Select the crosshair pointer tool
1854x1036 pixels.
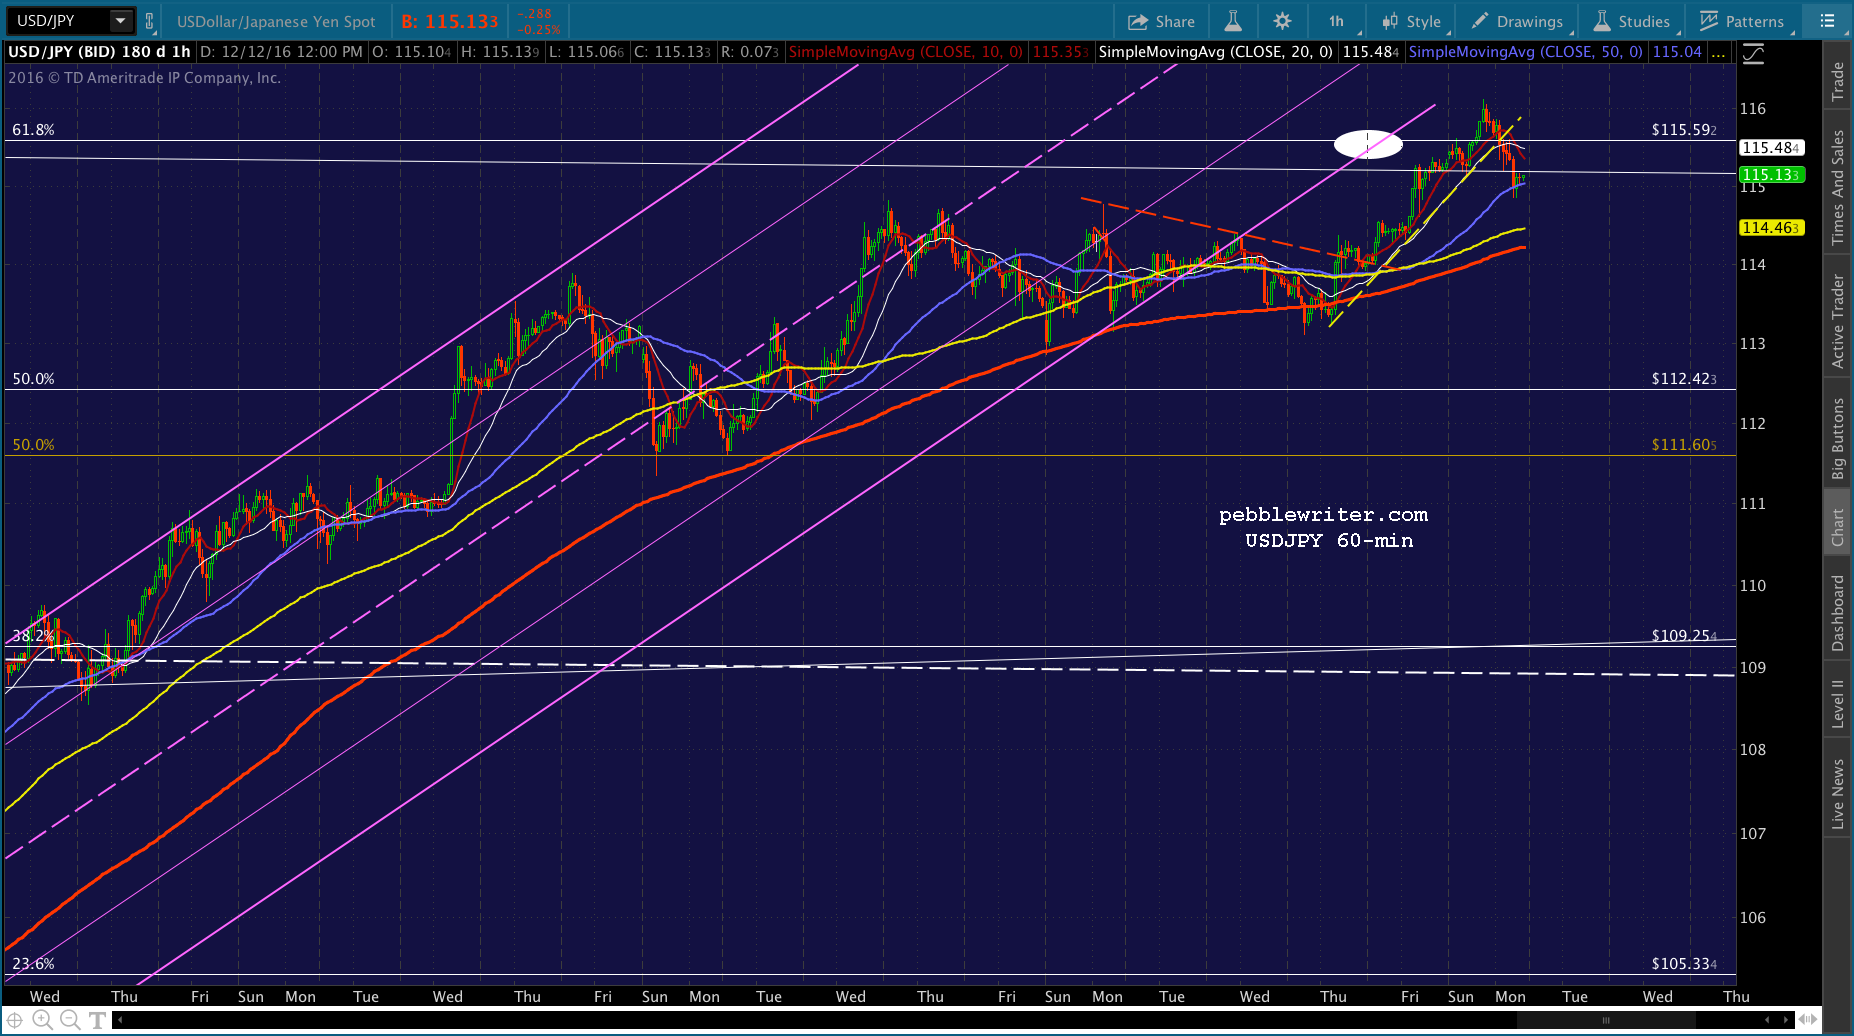(x=15, y=1020)
